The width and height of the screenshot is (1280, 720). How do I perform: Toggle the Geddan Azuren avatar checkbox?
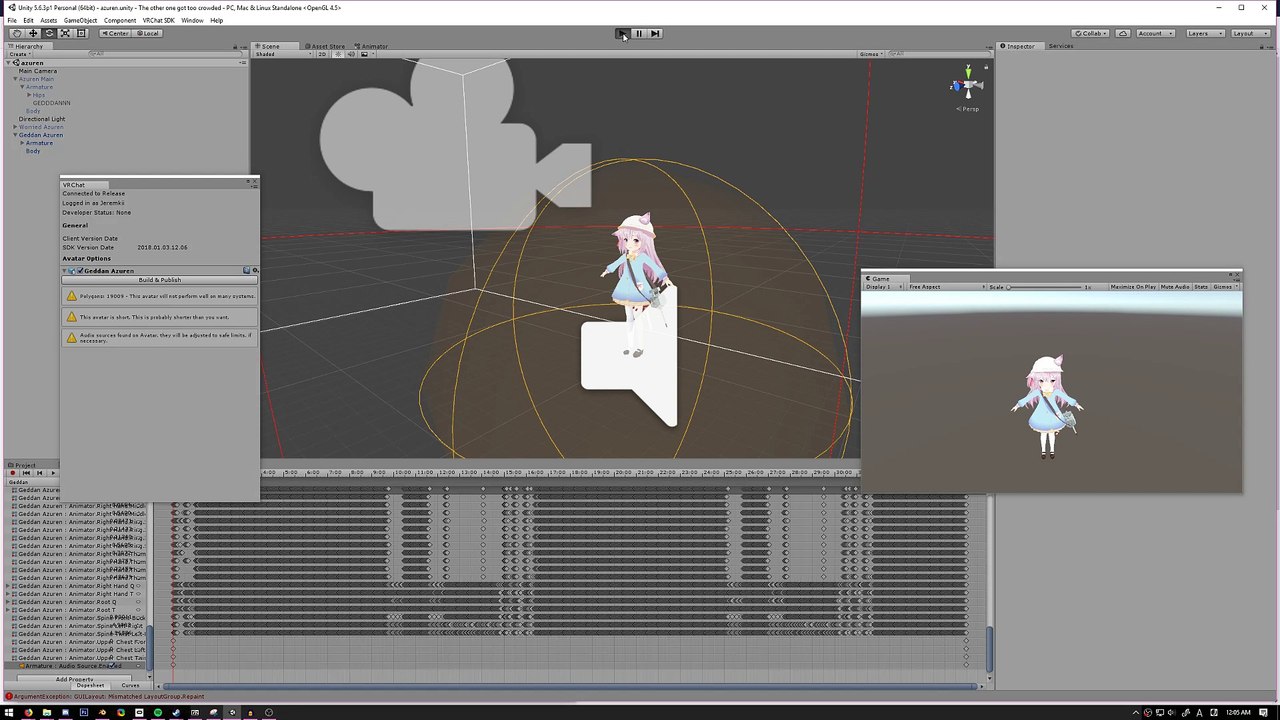80,271
